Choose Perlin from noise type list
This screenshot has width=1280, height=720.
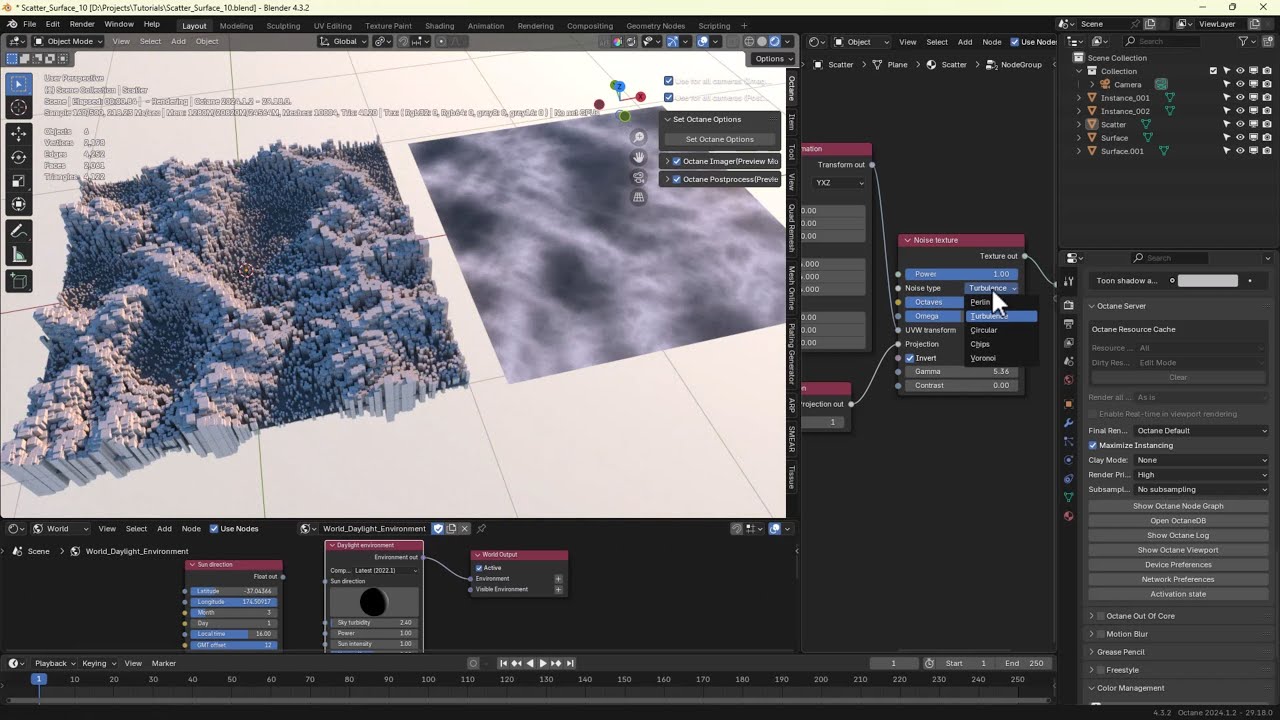pyautogui.click(x=1000, y=302)
